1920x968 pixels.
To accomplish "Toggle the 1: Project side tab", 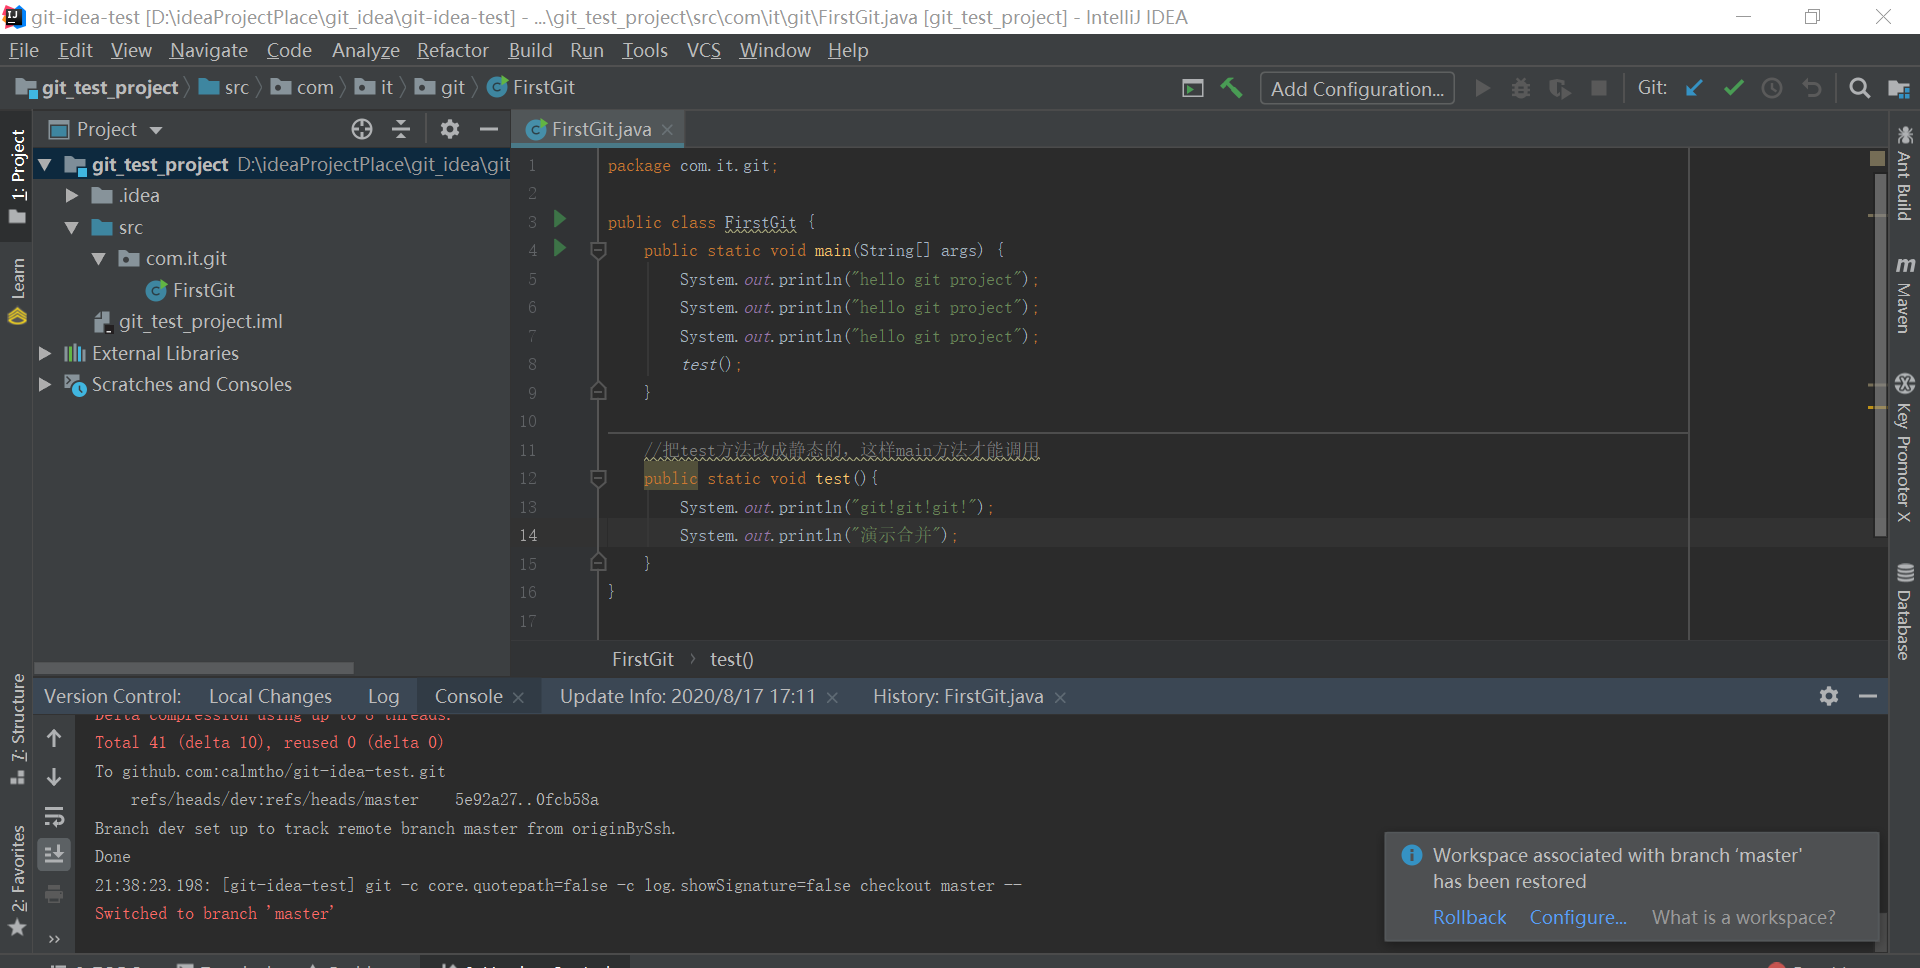I will 17,175.
